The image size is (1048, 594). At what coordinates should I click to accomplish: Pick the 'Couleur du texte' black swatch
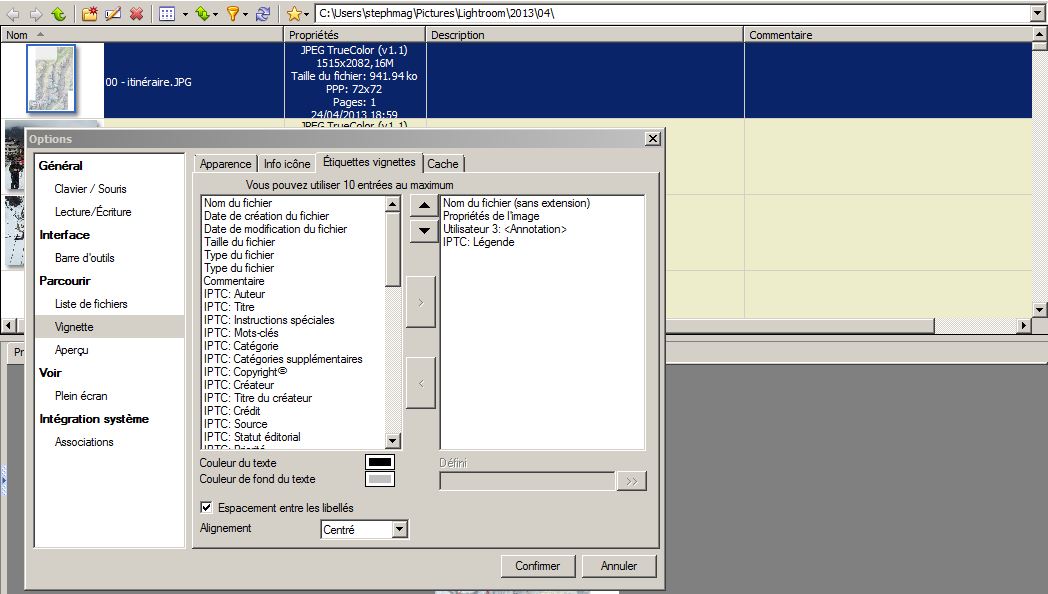[x=380, y=462]
